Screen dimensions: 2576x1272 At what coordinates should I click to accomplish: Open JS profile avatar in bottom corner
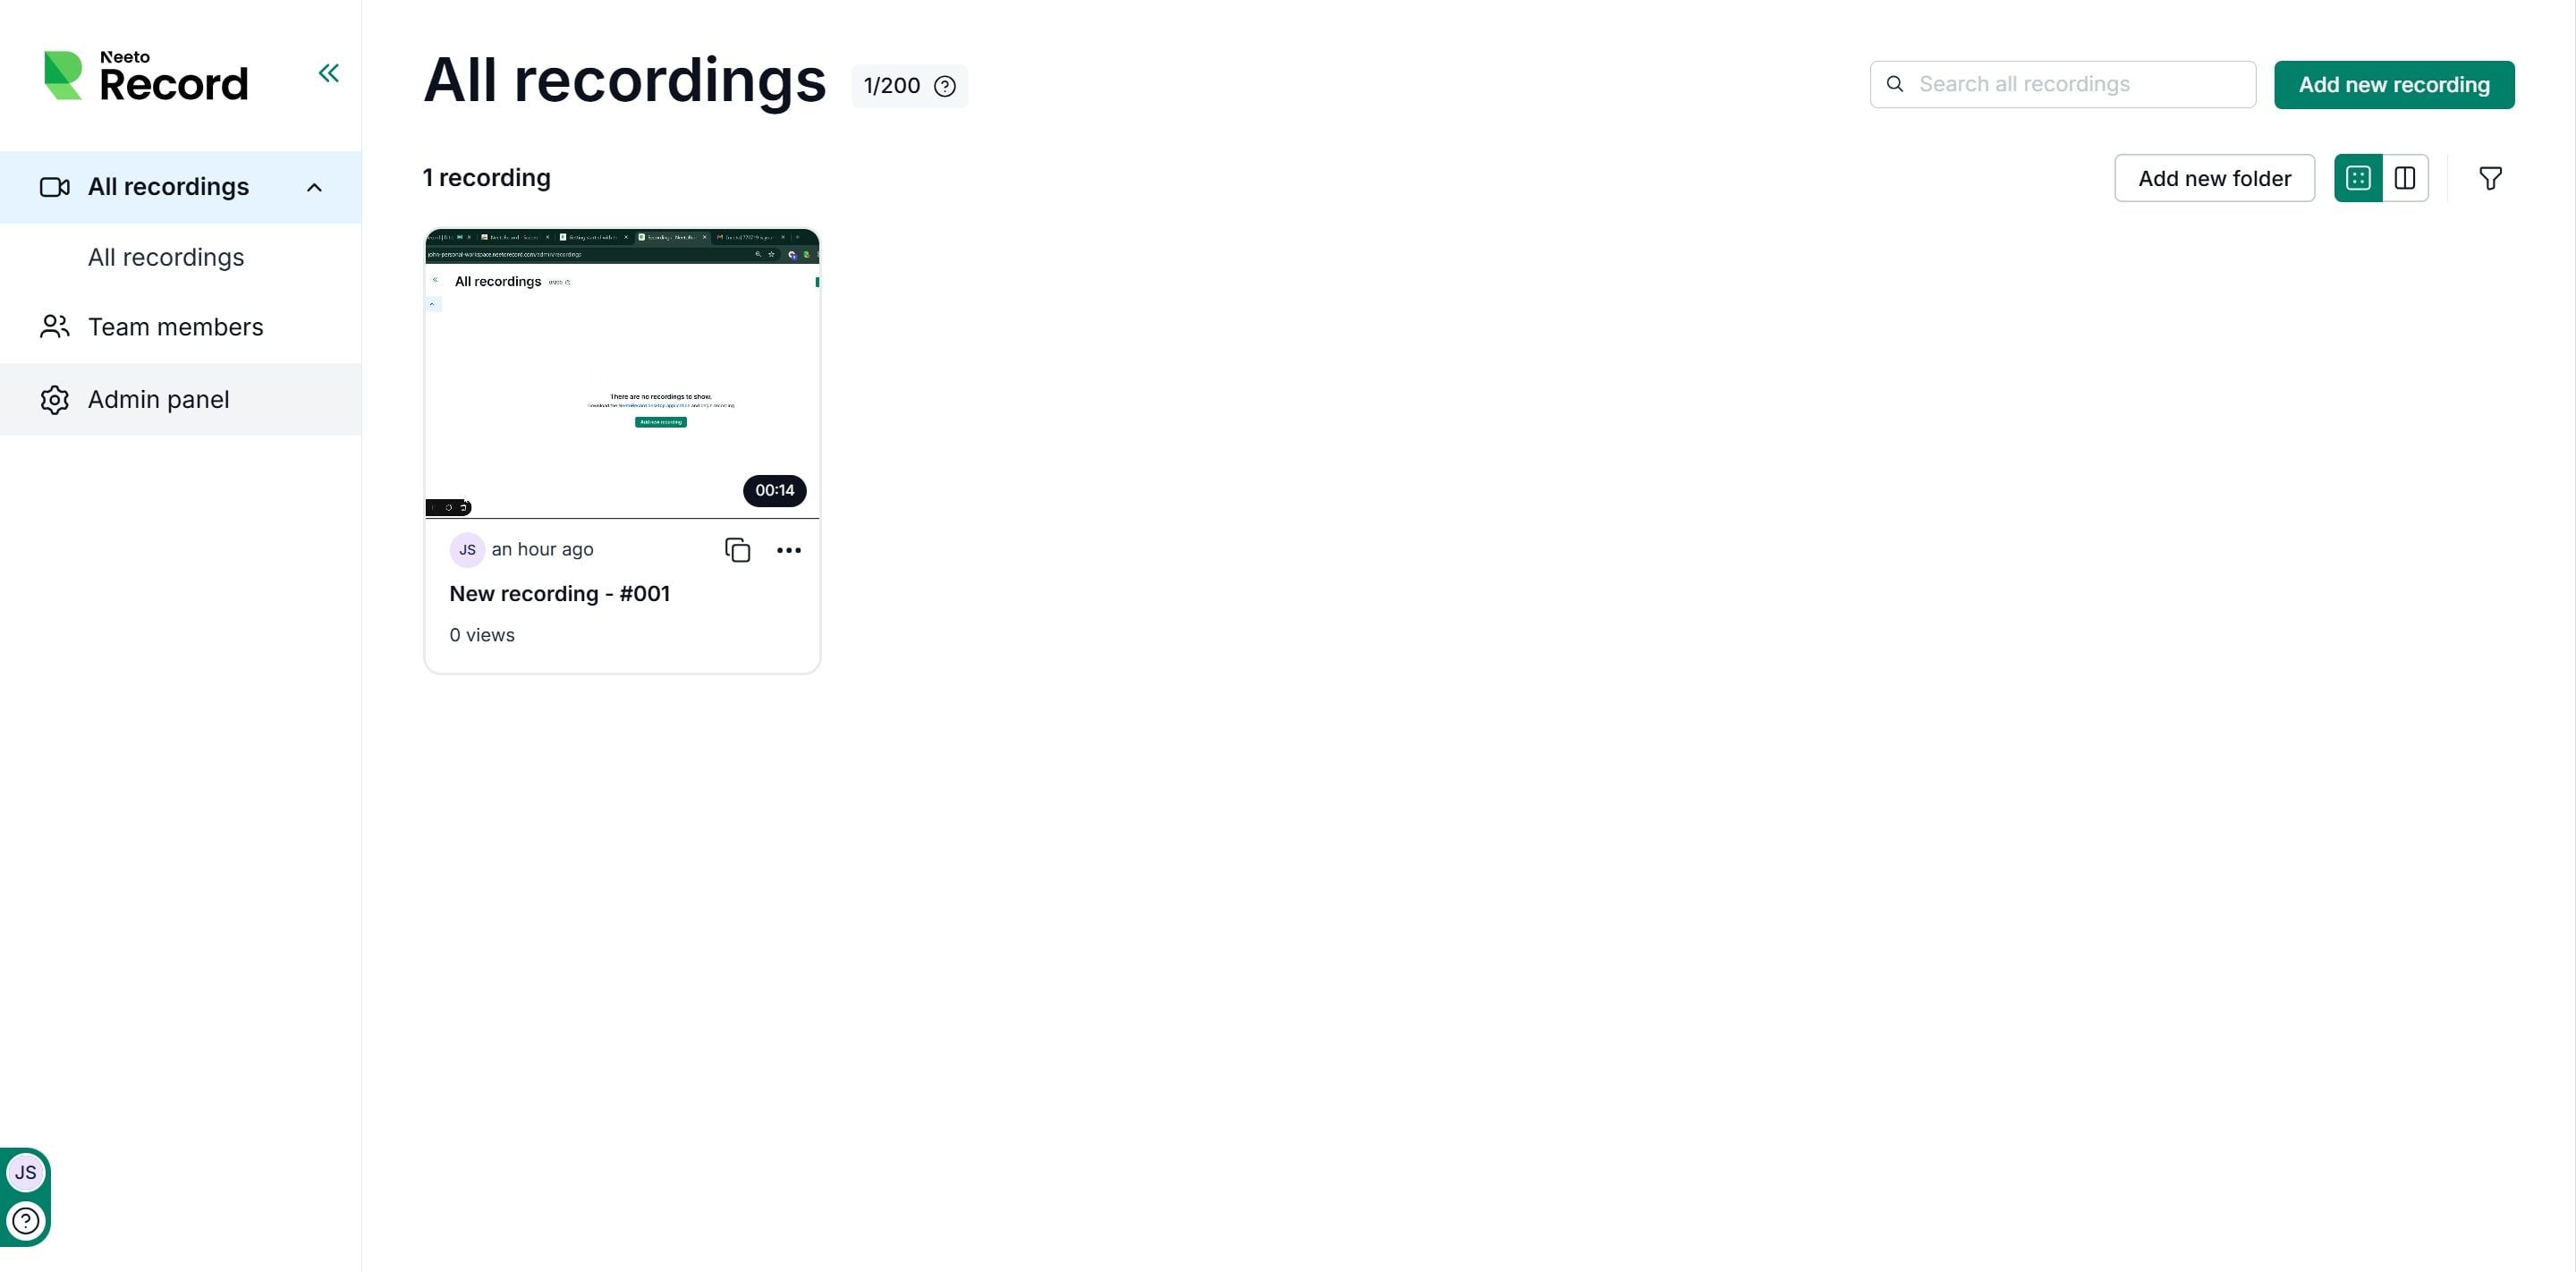(x=26, y=1172)
